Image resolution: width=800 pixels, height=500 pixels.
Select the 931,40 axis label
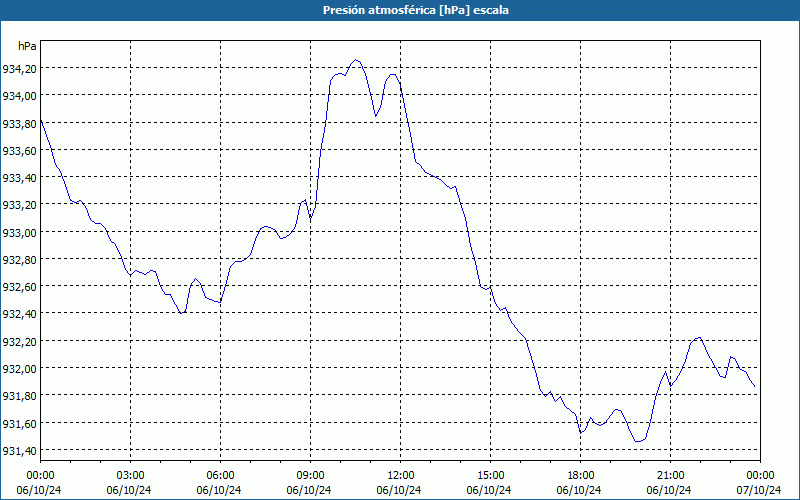tap(20, 450)
